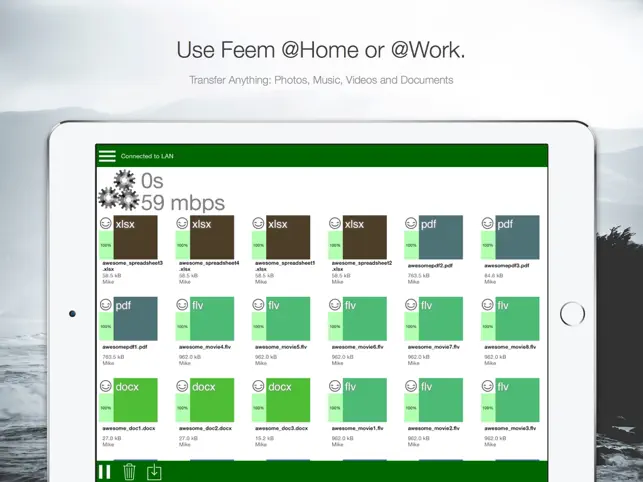Click smiley icon on awesome_movie4.flv tile
The width and height of the screenshot is (643, 482).
[x=182, y=305]
